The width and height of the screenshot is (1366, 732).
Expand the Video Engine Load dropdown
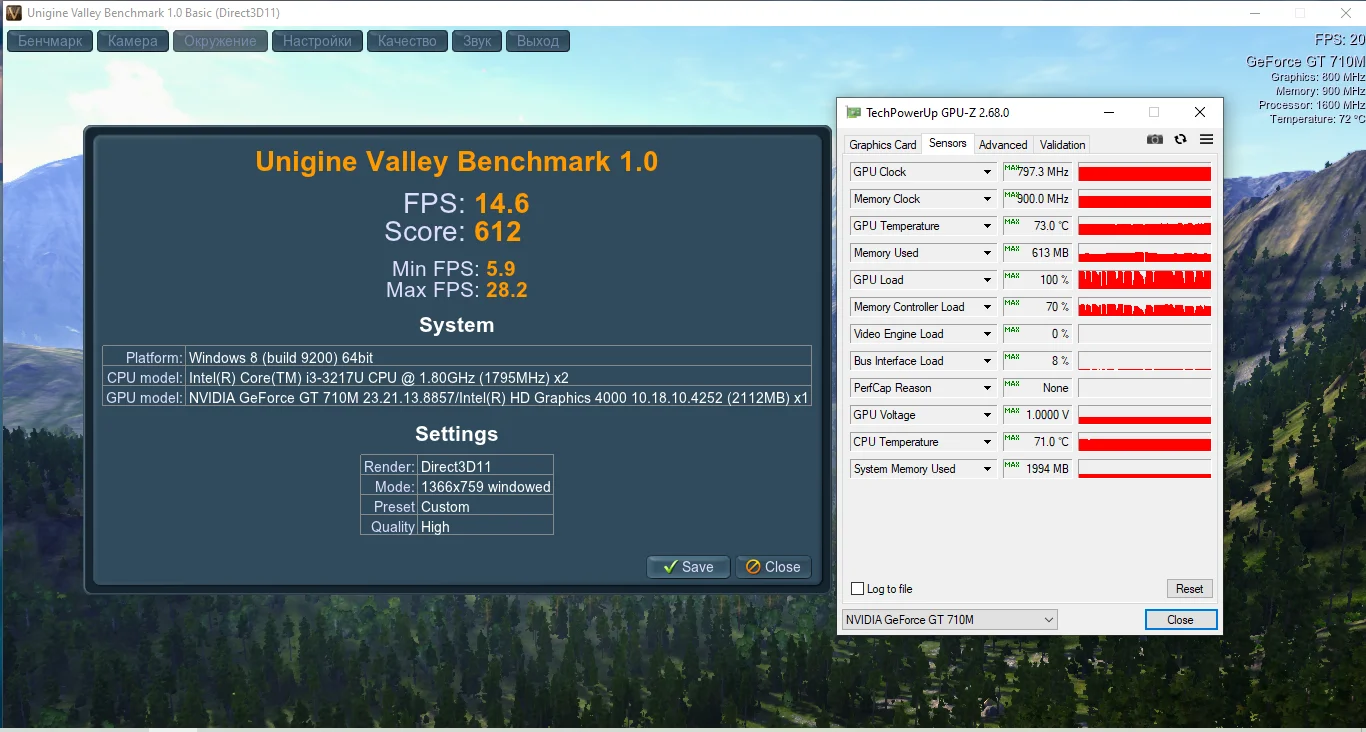click(987, 334)
